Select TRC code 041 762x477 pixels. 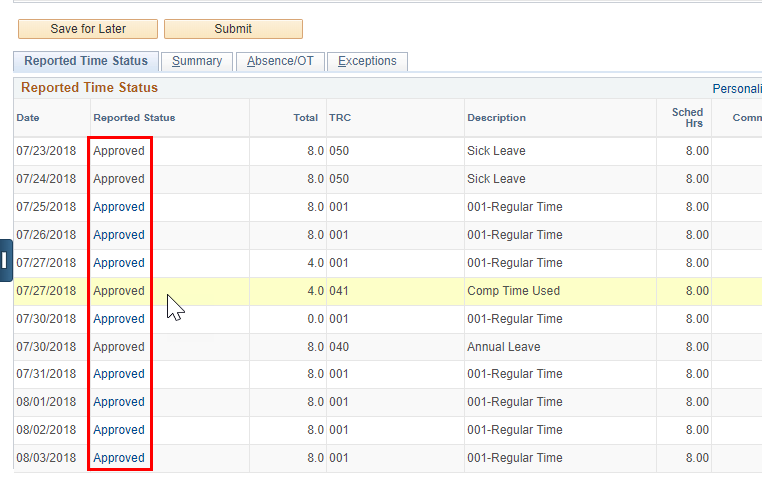pyautogui.click(x=339, y=291)
